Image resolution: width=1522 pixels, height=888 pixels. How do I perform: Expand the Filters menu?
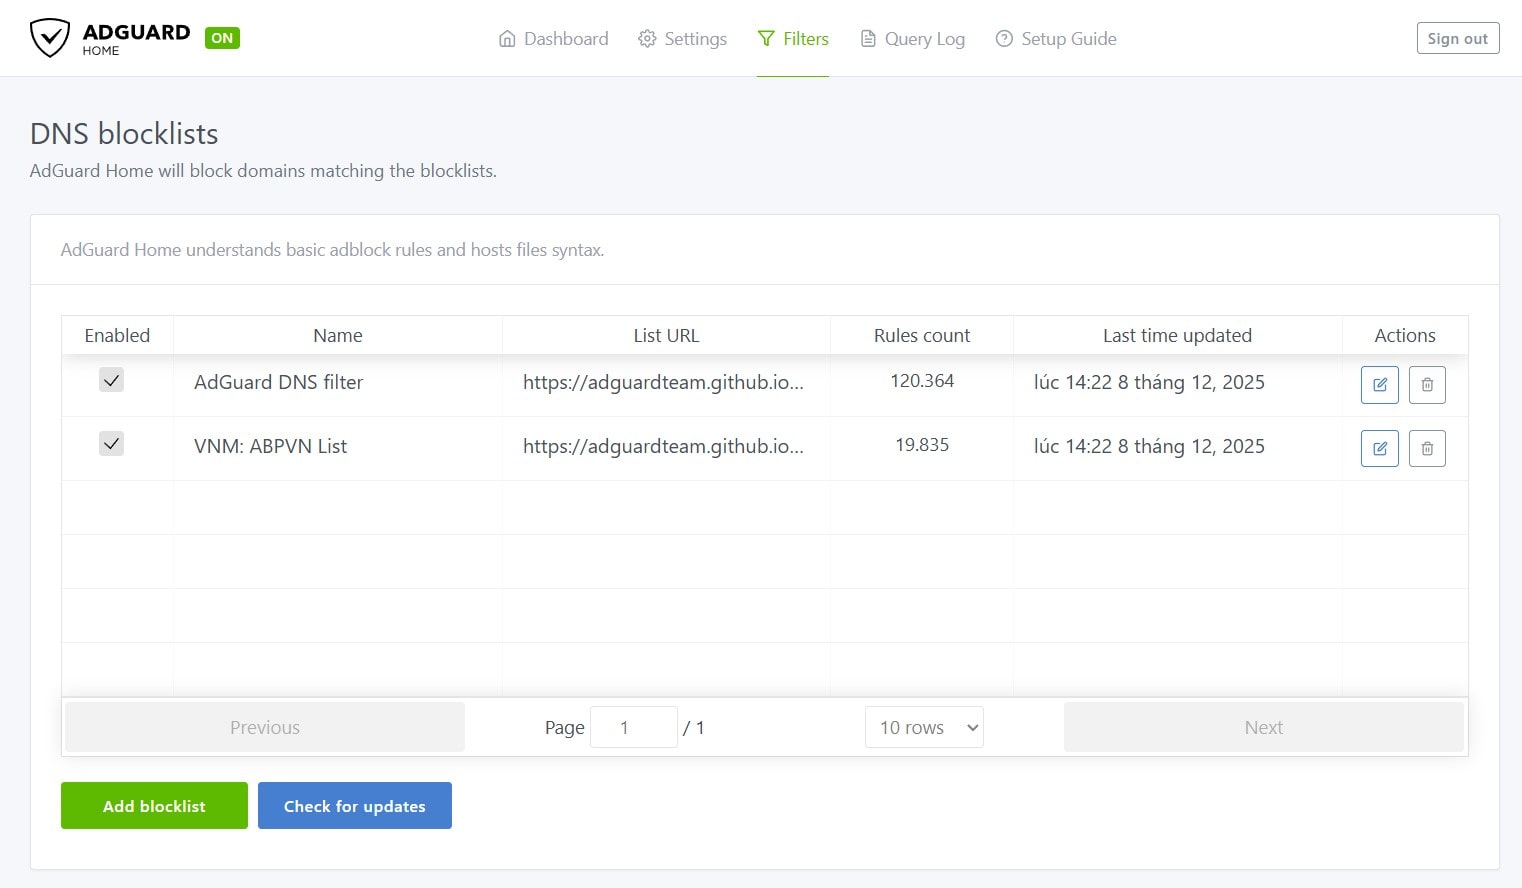(x=793, y=39)
